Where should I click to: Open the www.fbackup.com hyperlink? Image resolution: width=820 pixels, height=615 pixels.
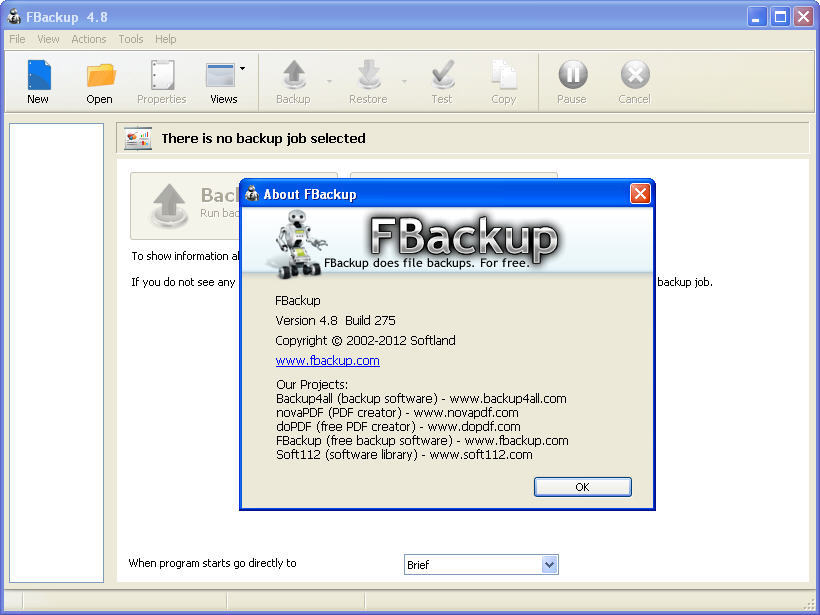point(327,361)
